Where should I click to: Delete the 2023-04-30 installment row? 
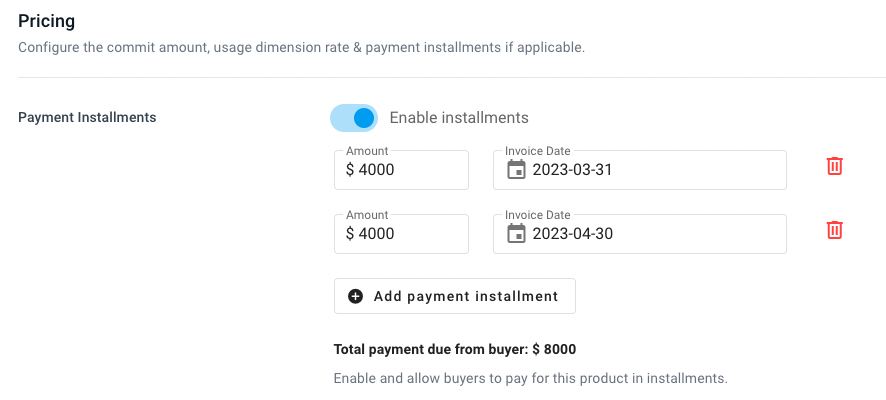835,230
